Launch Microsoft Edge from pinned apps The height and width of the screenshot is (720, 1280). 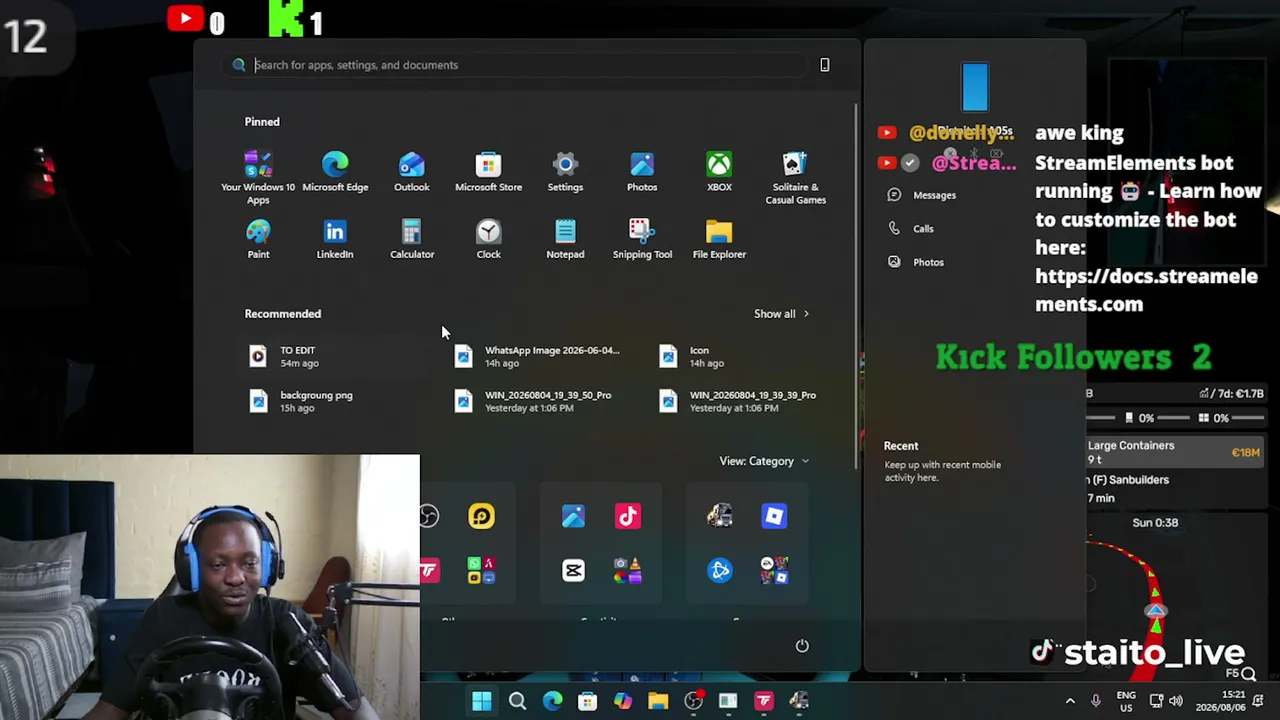pos(335,172)
